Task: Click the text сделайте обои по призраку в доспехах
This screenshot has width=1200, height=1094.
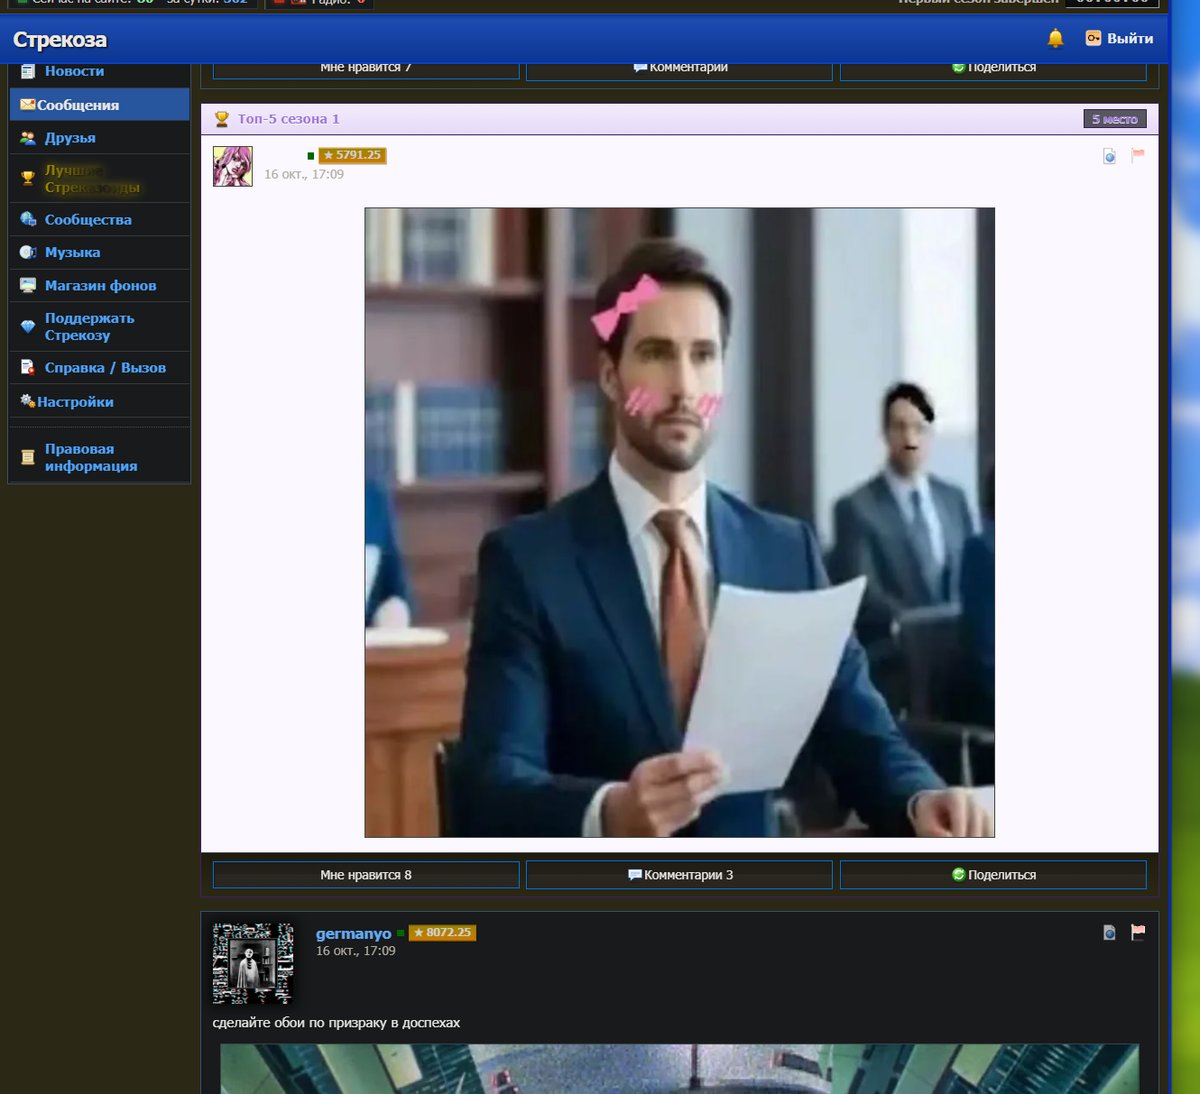Action: click(x=336, y=1023)
